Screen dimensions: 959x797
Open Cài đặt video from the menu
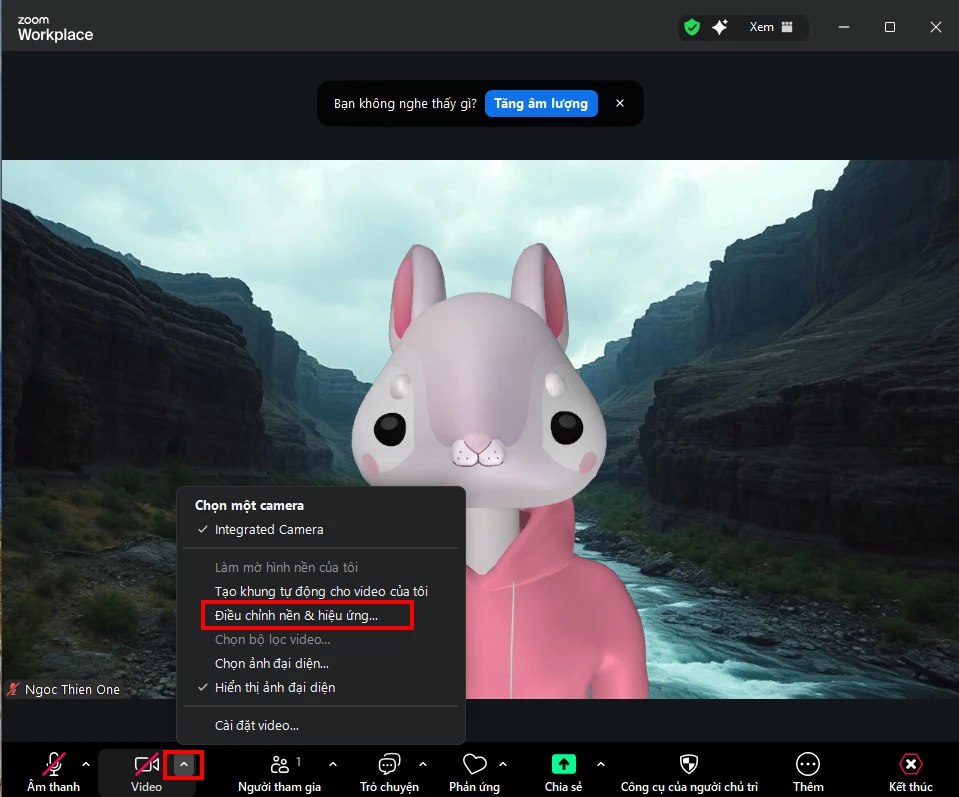(256, 726)
